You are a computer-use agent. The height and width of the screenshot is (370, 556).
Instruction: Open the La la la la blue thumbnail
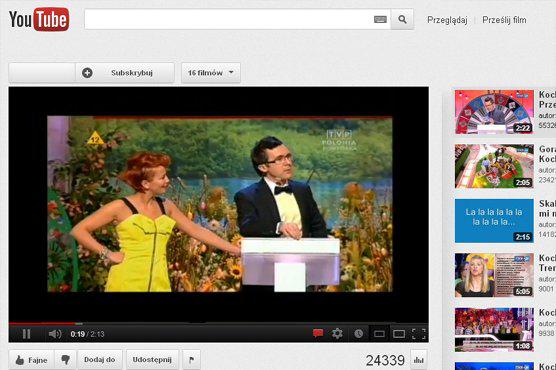tap(494, 221)
